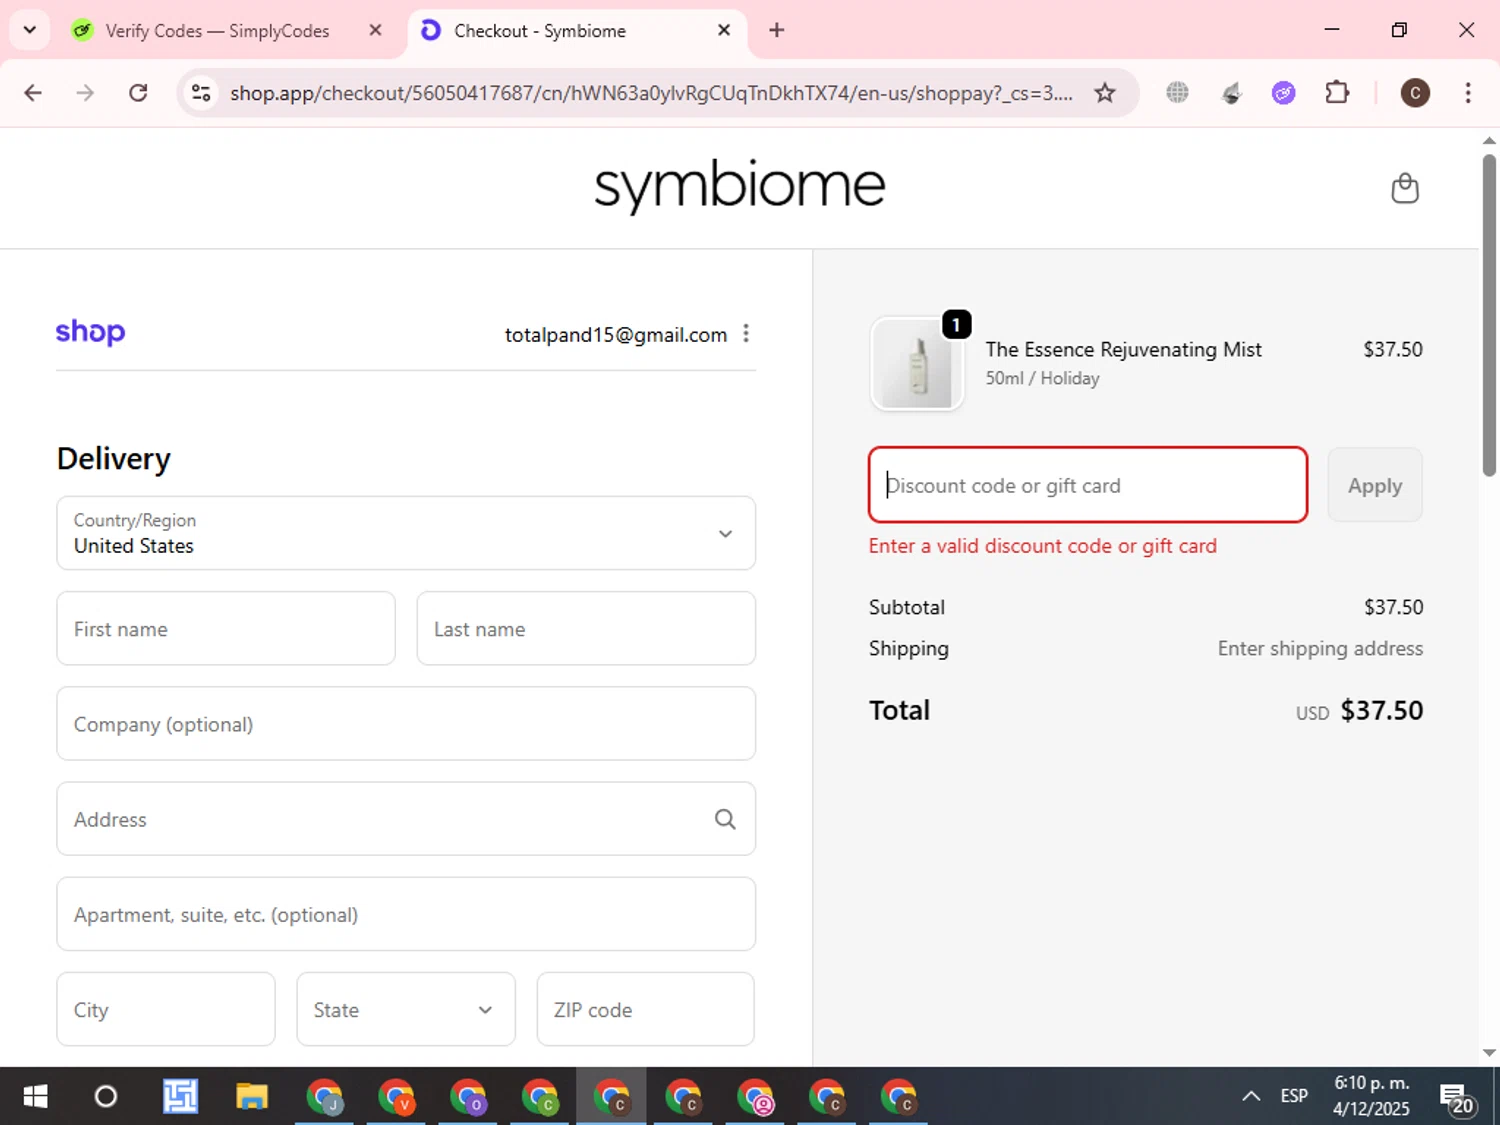
Task: Click the Essence Rejuvenating Mist thumbnail
Action: tap(918, 364)
